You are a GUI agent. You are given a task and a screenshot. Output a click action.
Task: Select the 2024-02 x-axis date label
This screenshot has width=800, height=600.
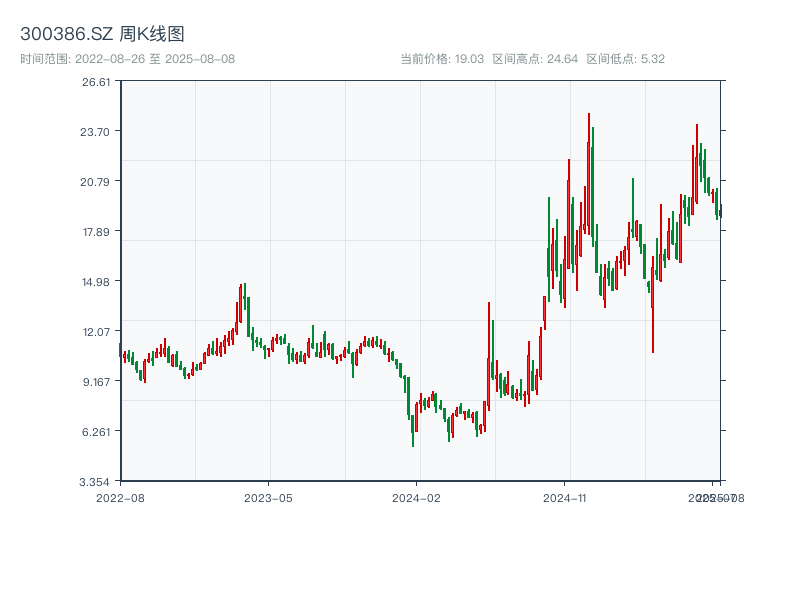[x=417, y=497]
